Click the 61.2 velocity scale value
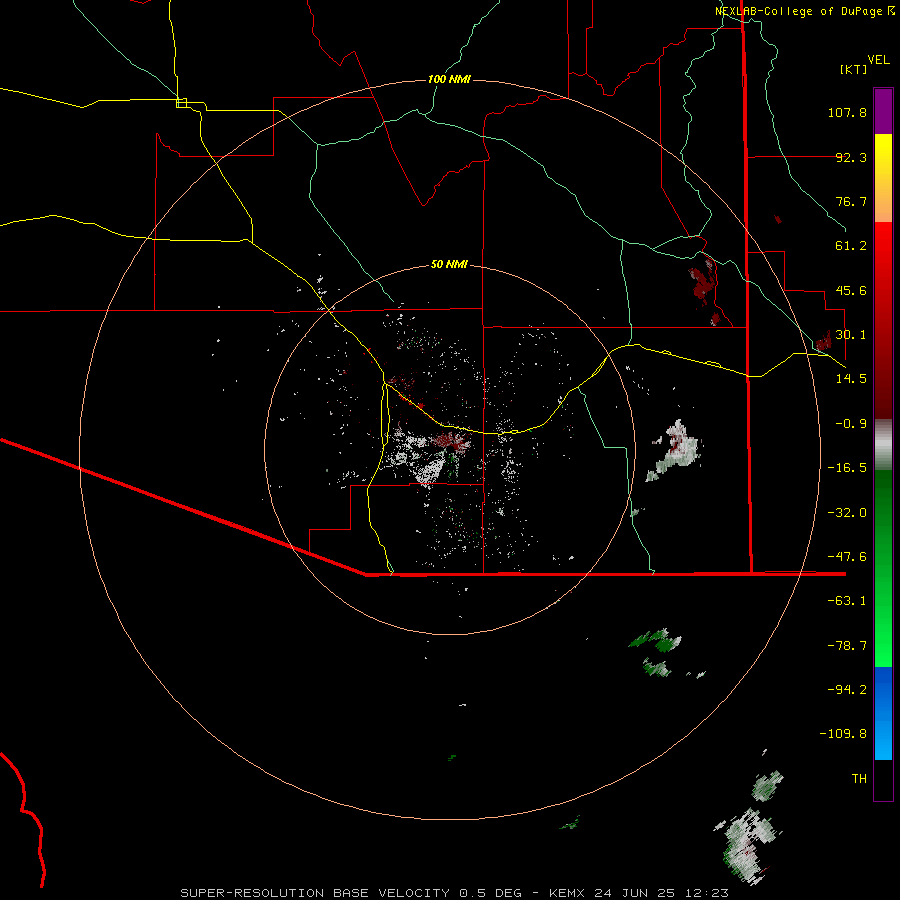Screen dimensions: 900x900 (851, 246)
